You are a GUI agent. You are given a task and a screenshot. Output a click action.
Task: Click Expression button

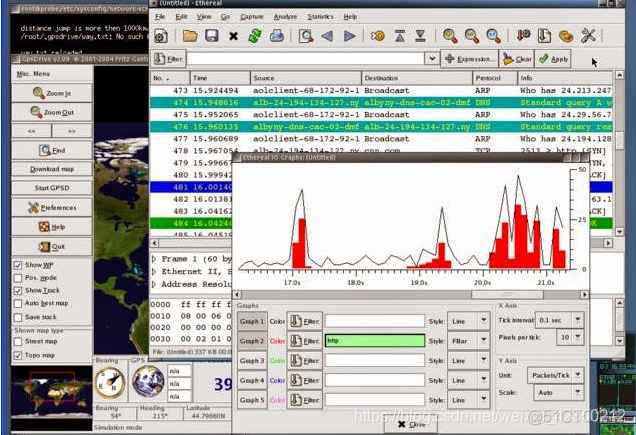click(x=469, y=59)
